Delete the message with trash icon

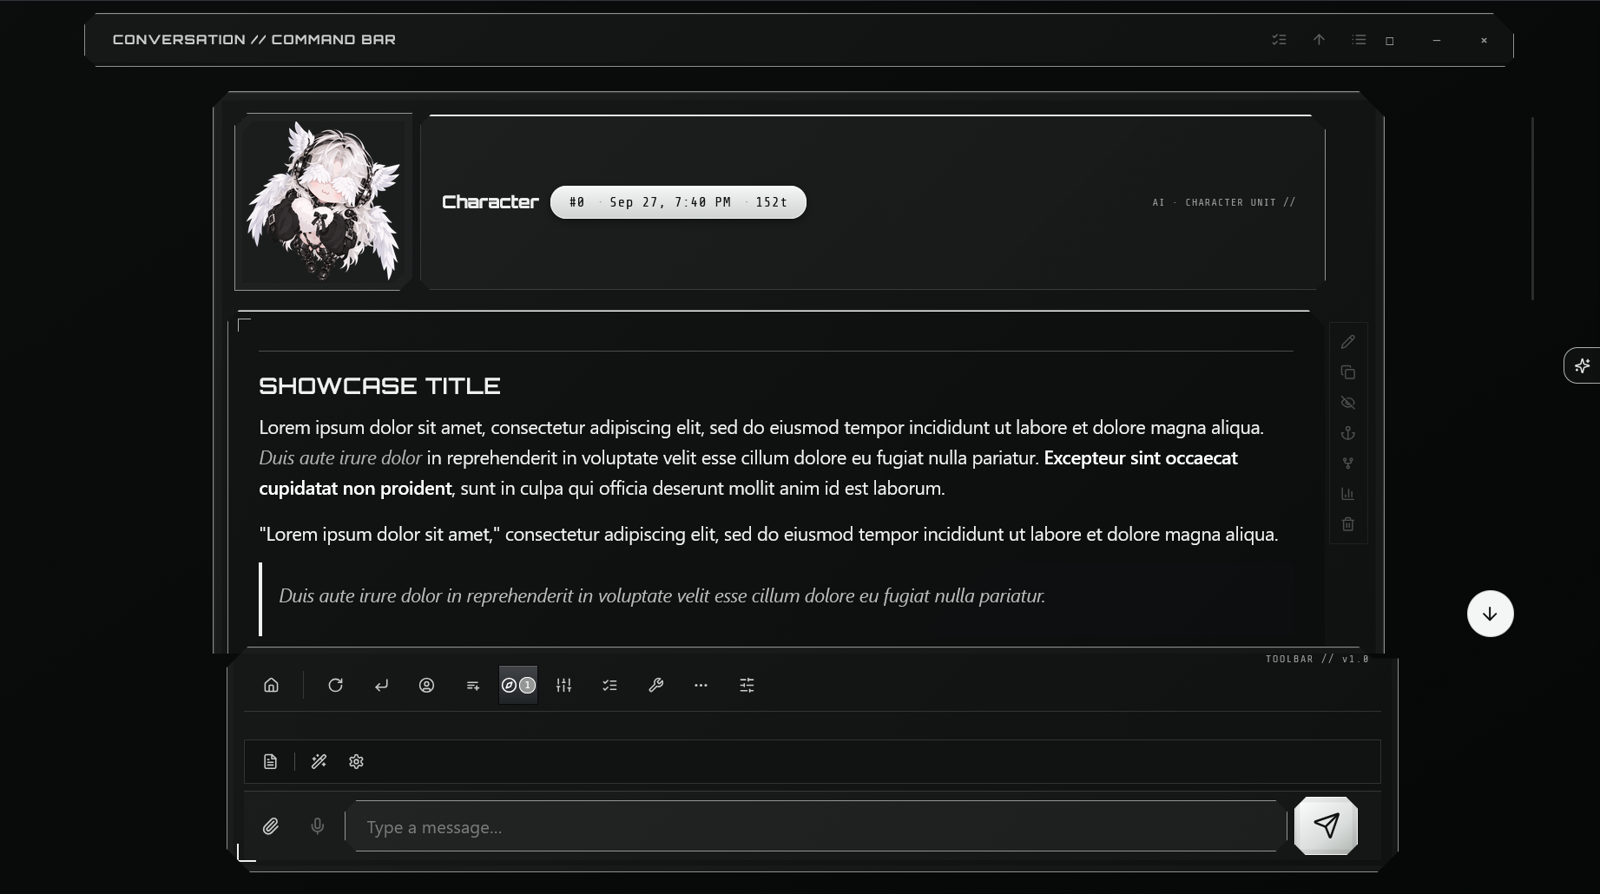[x=1348, y=524]
